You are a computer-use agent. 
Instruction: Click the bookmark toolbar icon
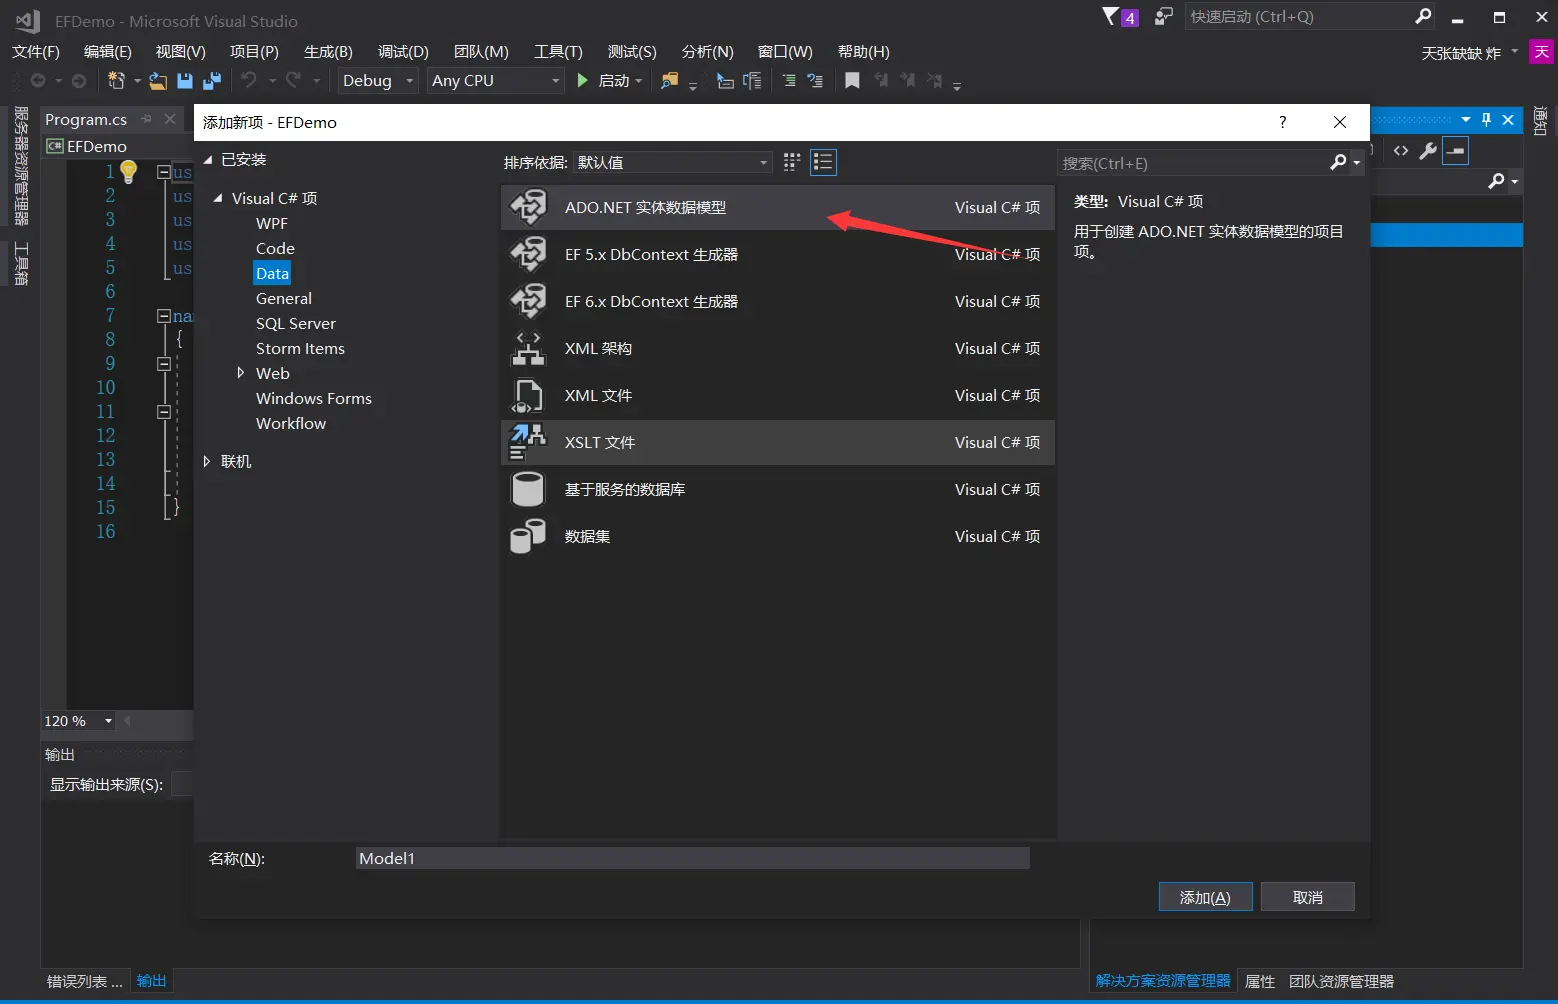point(852,81)
